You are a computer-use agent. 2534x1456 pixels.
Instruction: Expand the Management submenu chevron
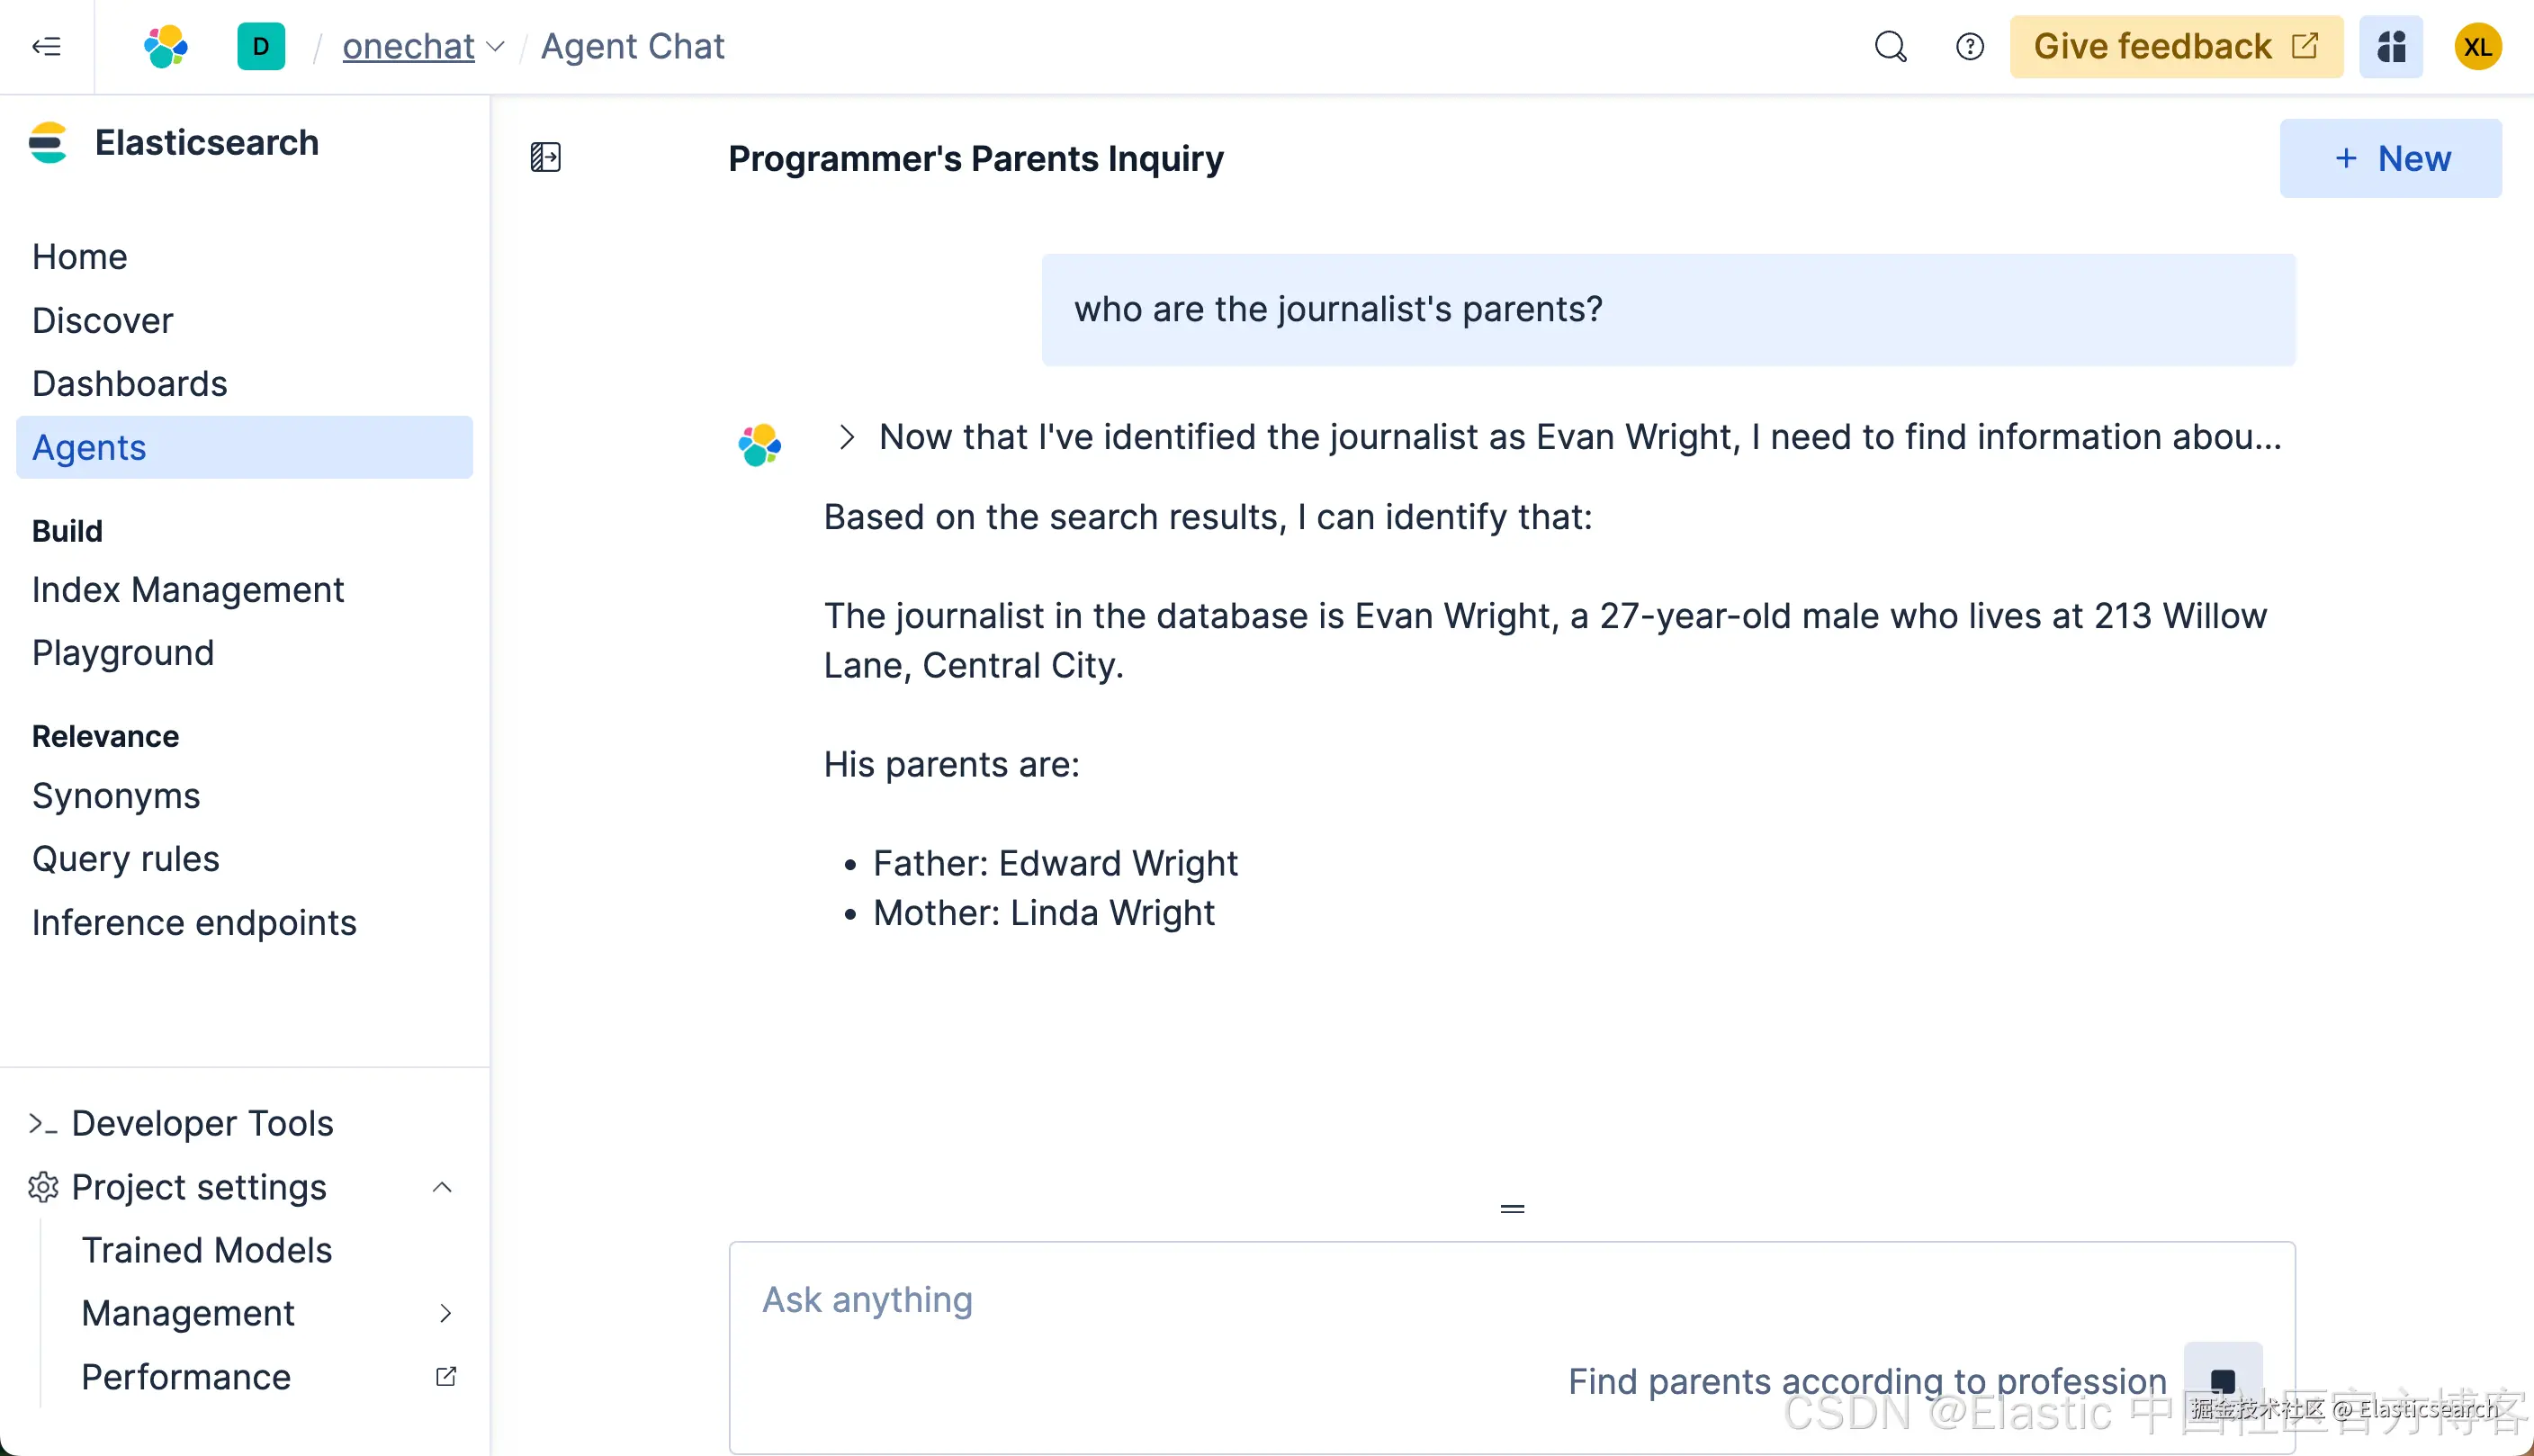point(446,1314)
